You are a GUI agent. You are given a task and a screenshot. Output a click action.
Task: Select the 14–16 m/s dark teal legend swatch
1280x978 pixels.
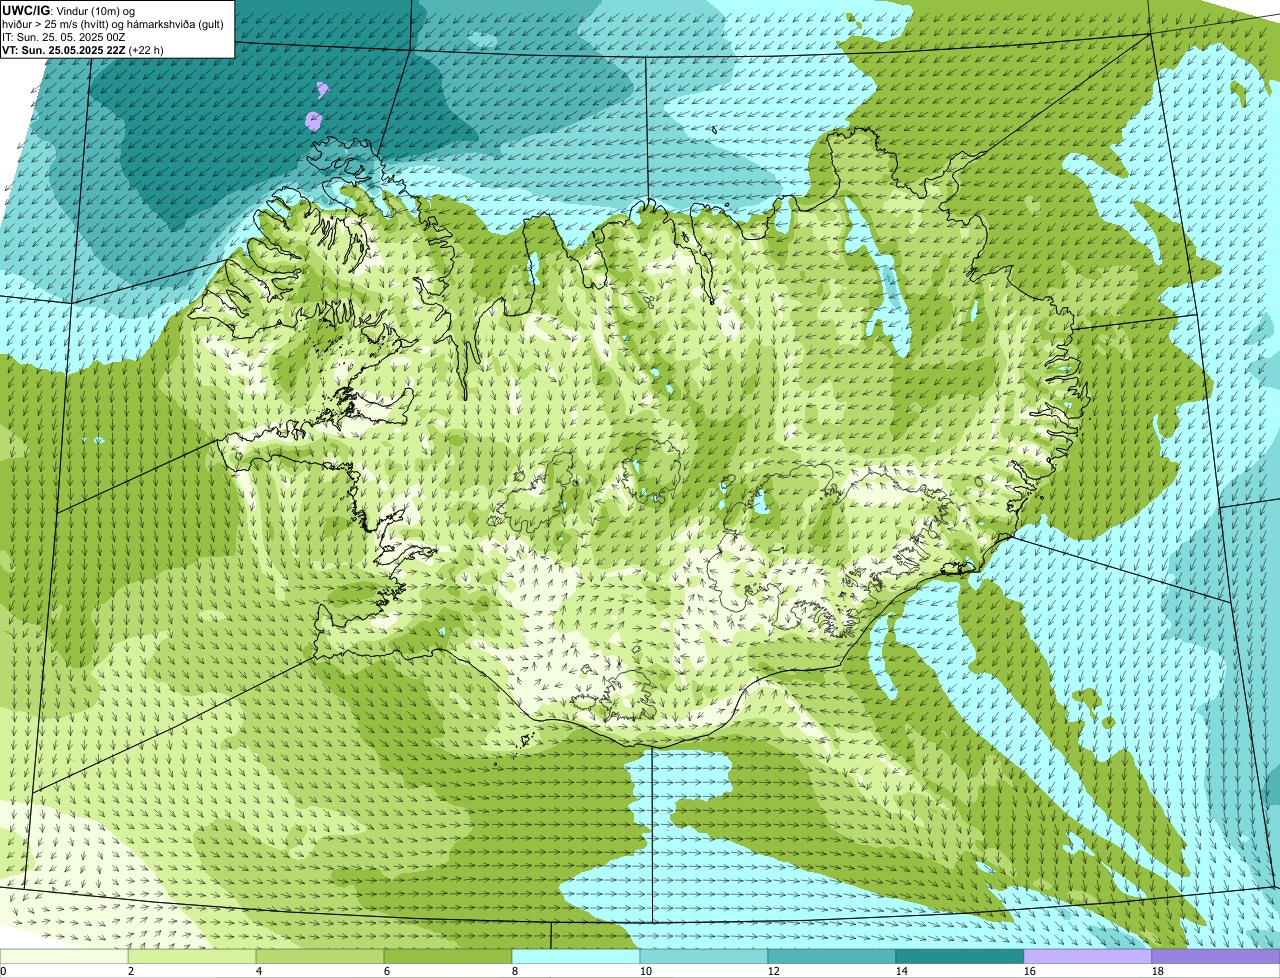[960, 956]
